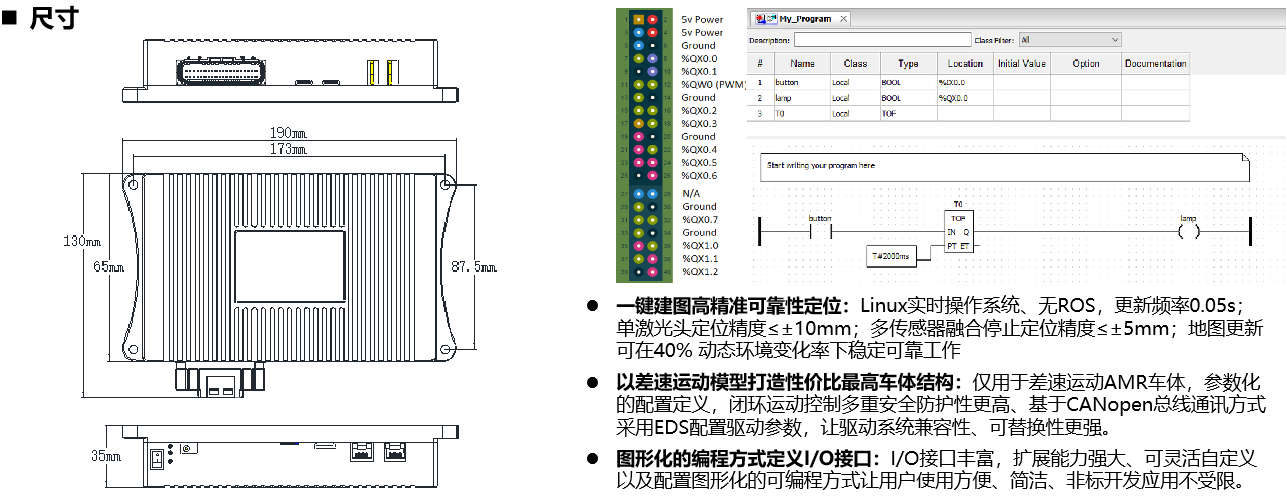Click the %QW0 (PWM) pin label
Image resolution: width=1287 pixels, height=502 pixels.
pyautogui.click(x=716, y=85)
